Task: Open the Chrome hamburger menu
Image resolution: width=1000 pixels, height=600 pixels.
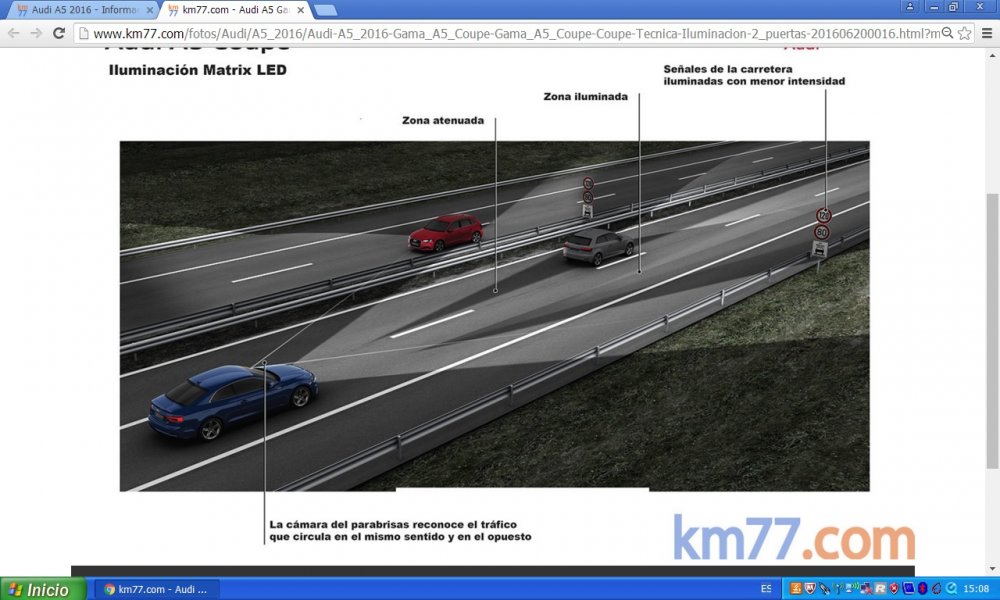Action: 987,33
